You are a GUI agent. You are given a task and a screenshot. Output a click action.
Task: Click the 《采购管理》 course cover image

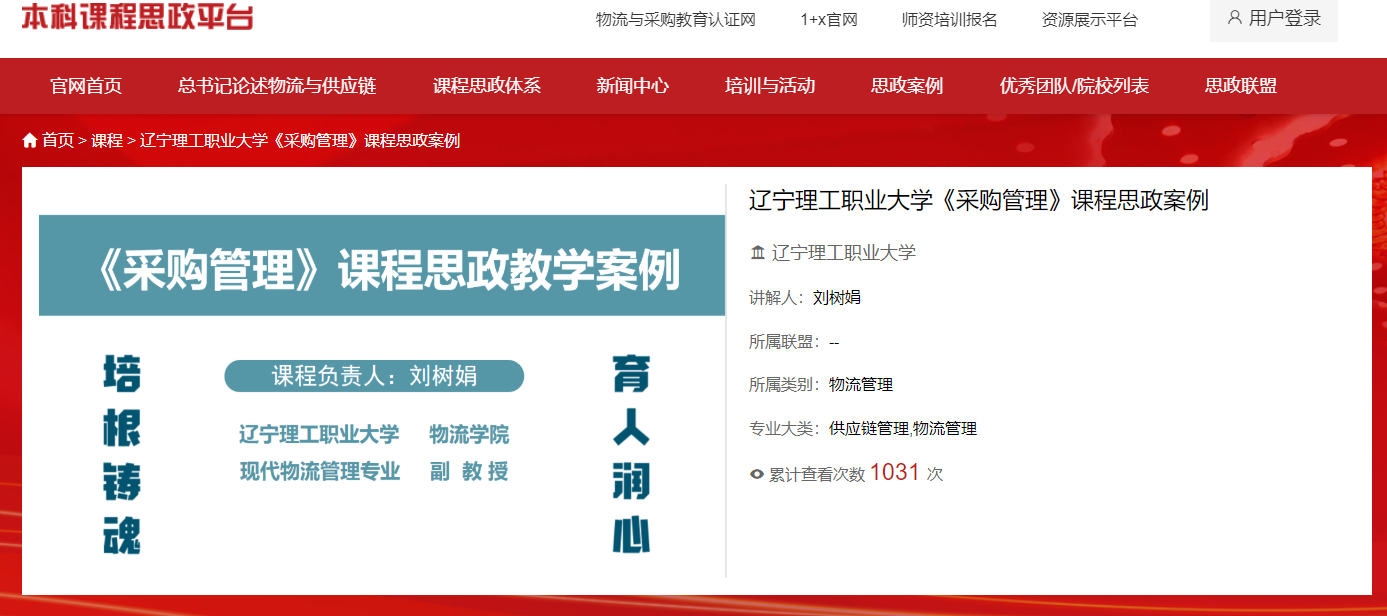[x=381, y=380]
